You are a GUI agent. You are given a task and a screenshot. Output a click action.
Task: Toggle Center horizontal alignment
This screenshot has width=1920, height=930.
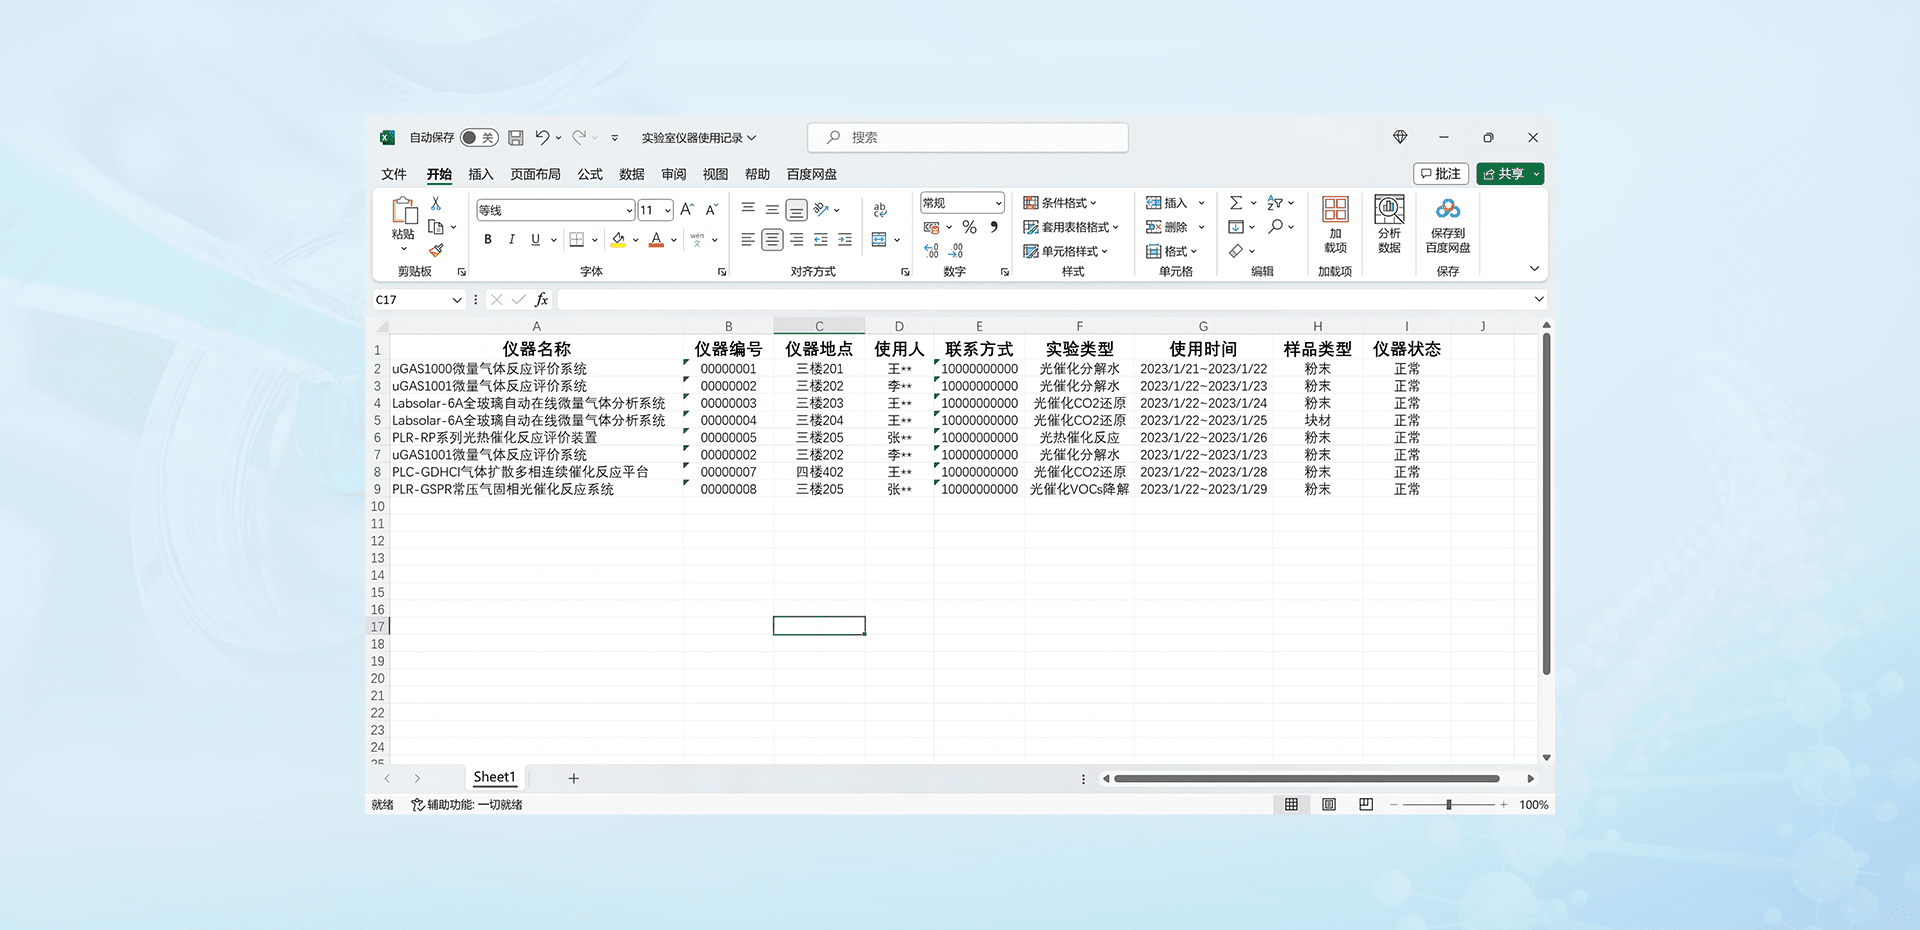pyautogui.click(x=772, y=240)
